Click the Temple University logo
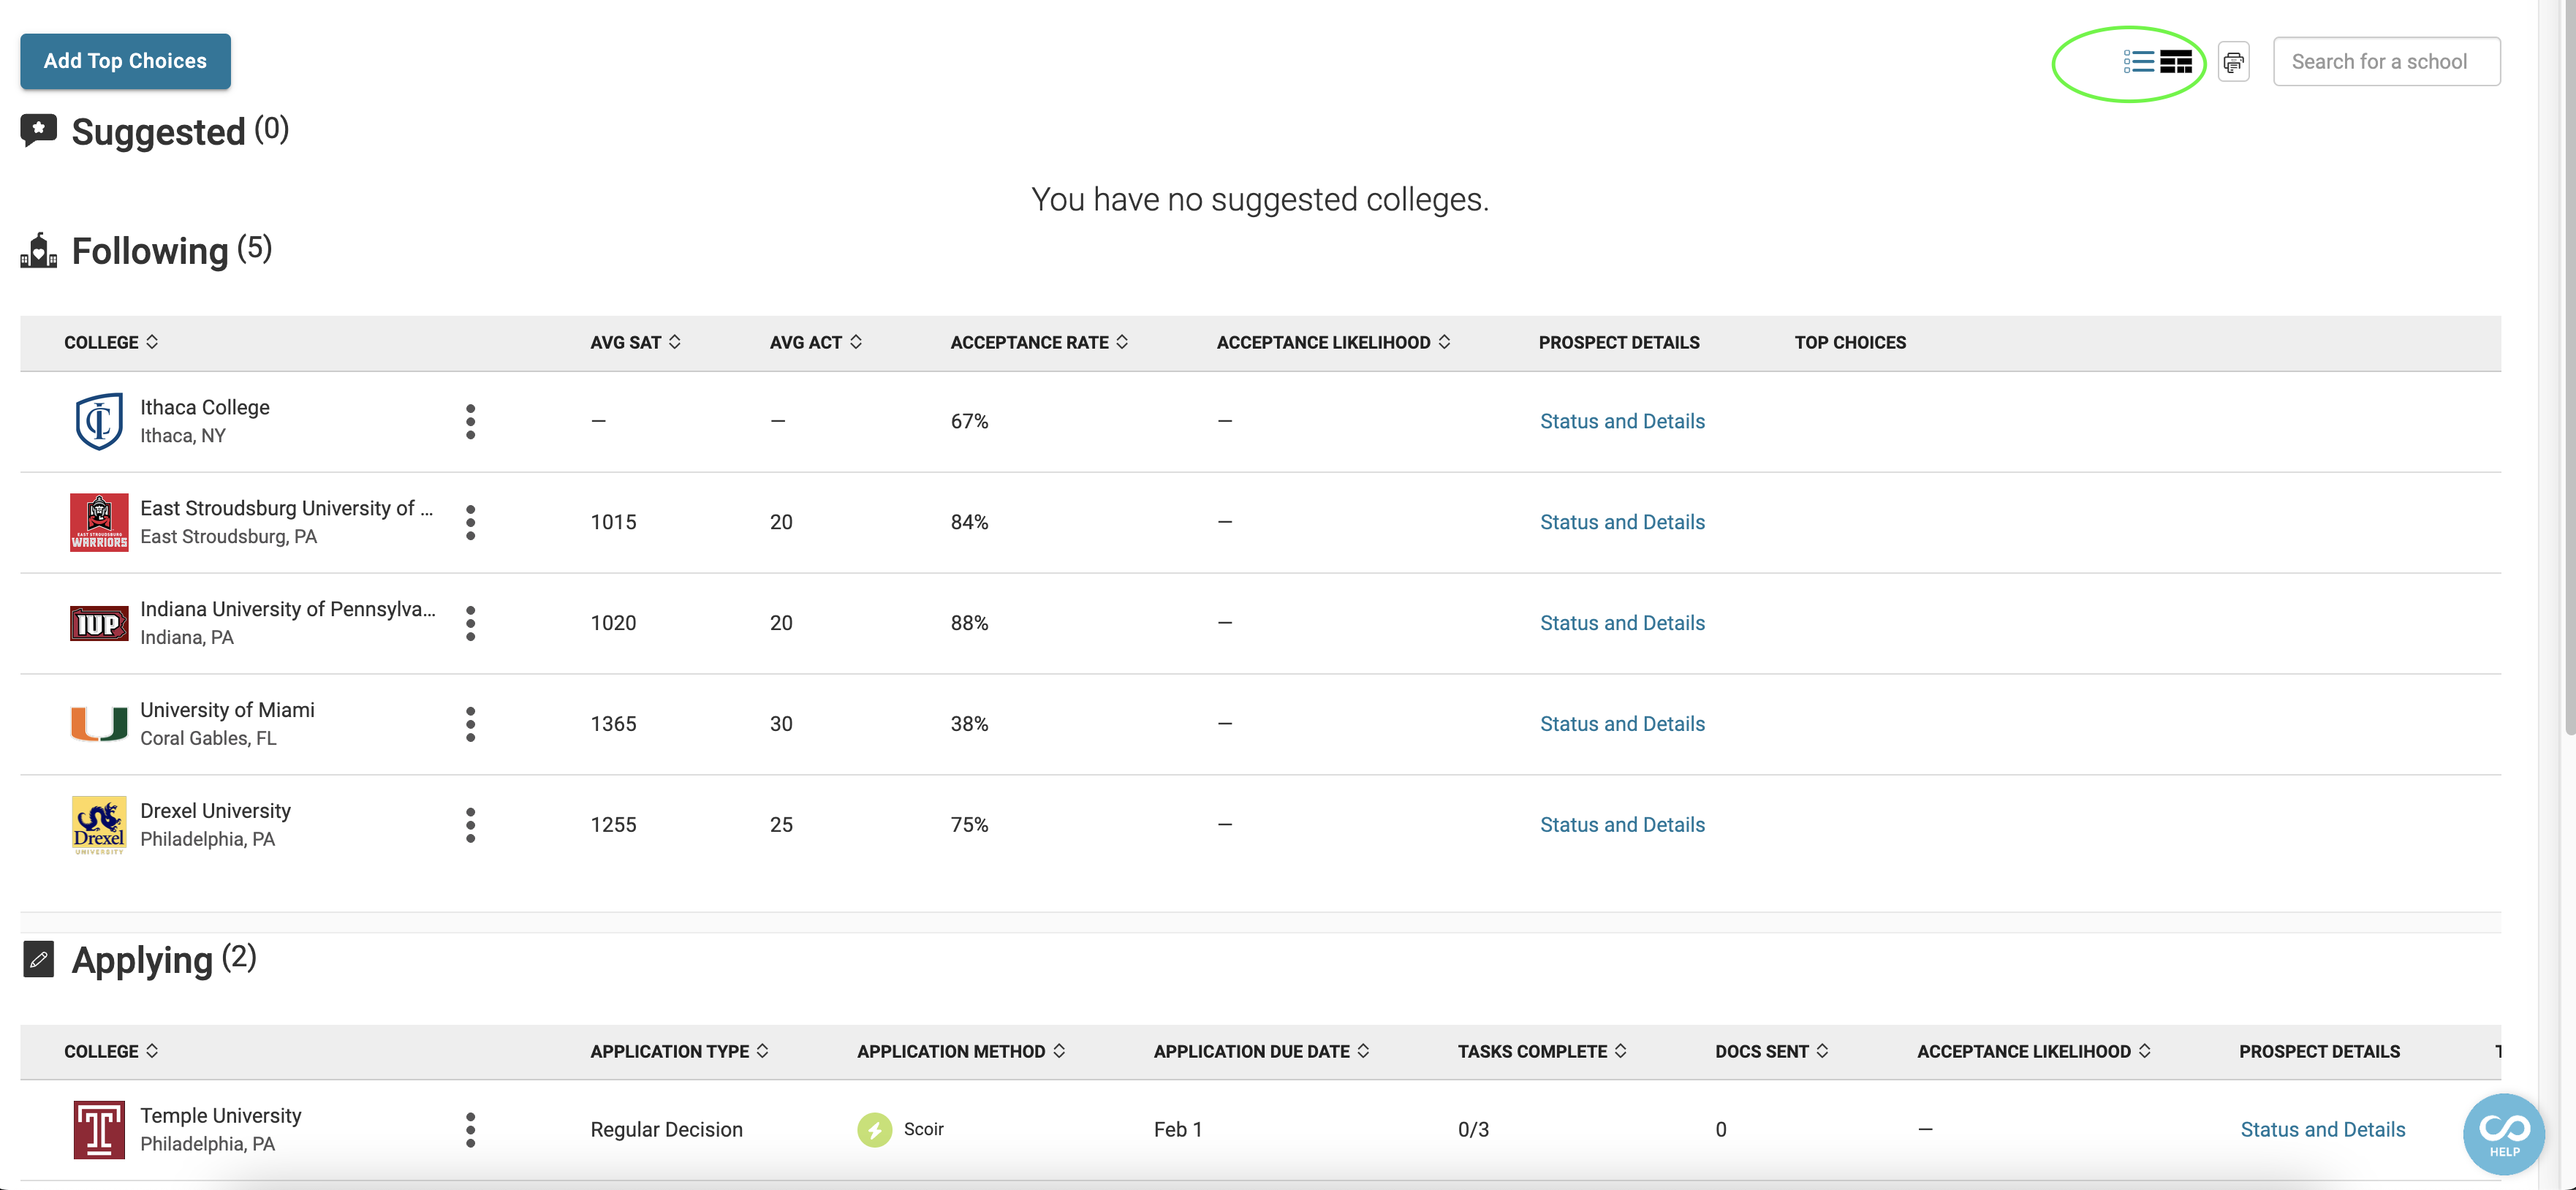Image resolution: width=2576 pixels, height=1190 pixels. 99,1130
